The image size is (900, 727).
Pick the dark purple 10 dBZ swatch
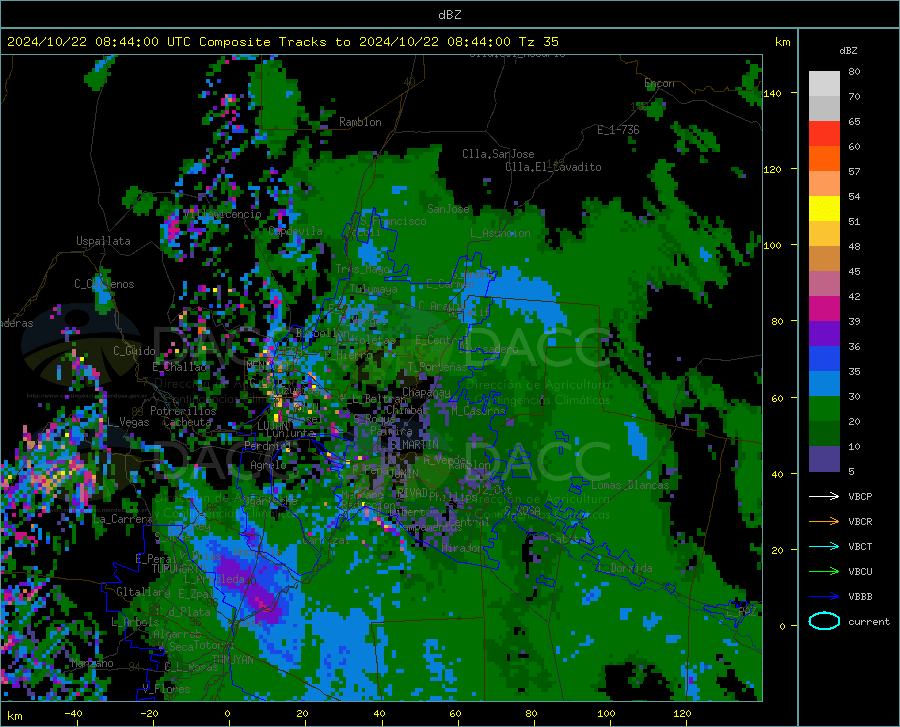point(824,459)
